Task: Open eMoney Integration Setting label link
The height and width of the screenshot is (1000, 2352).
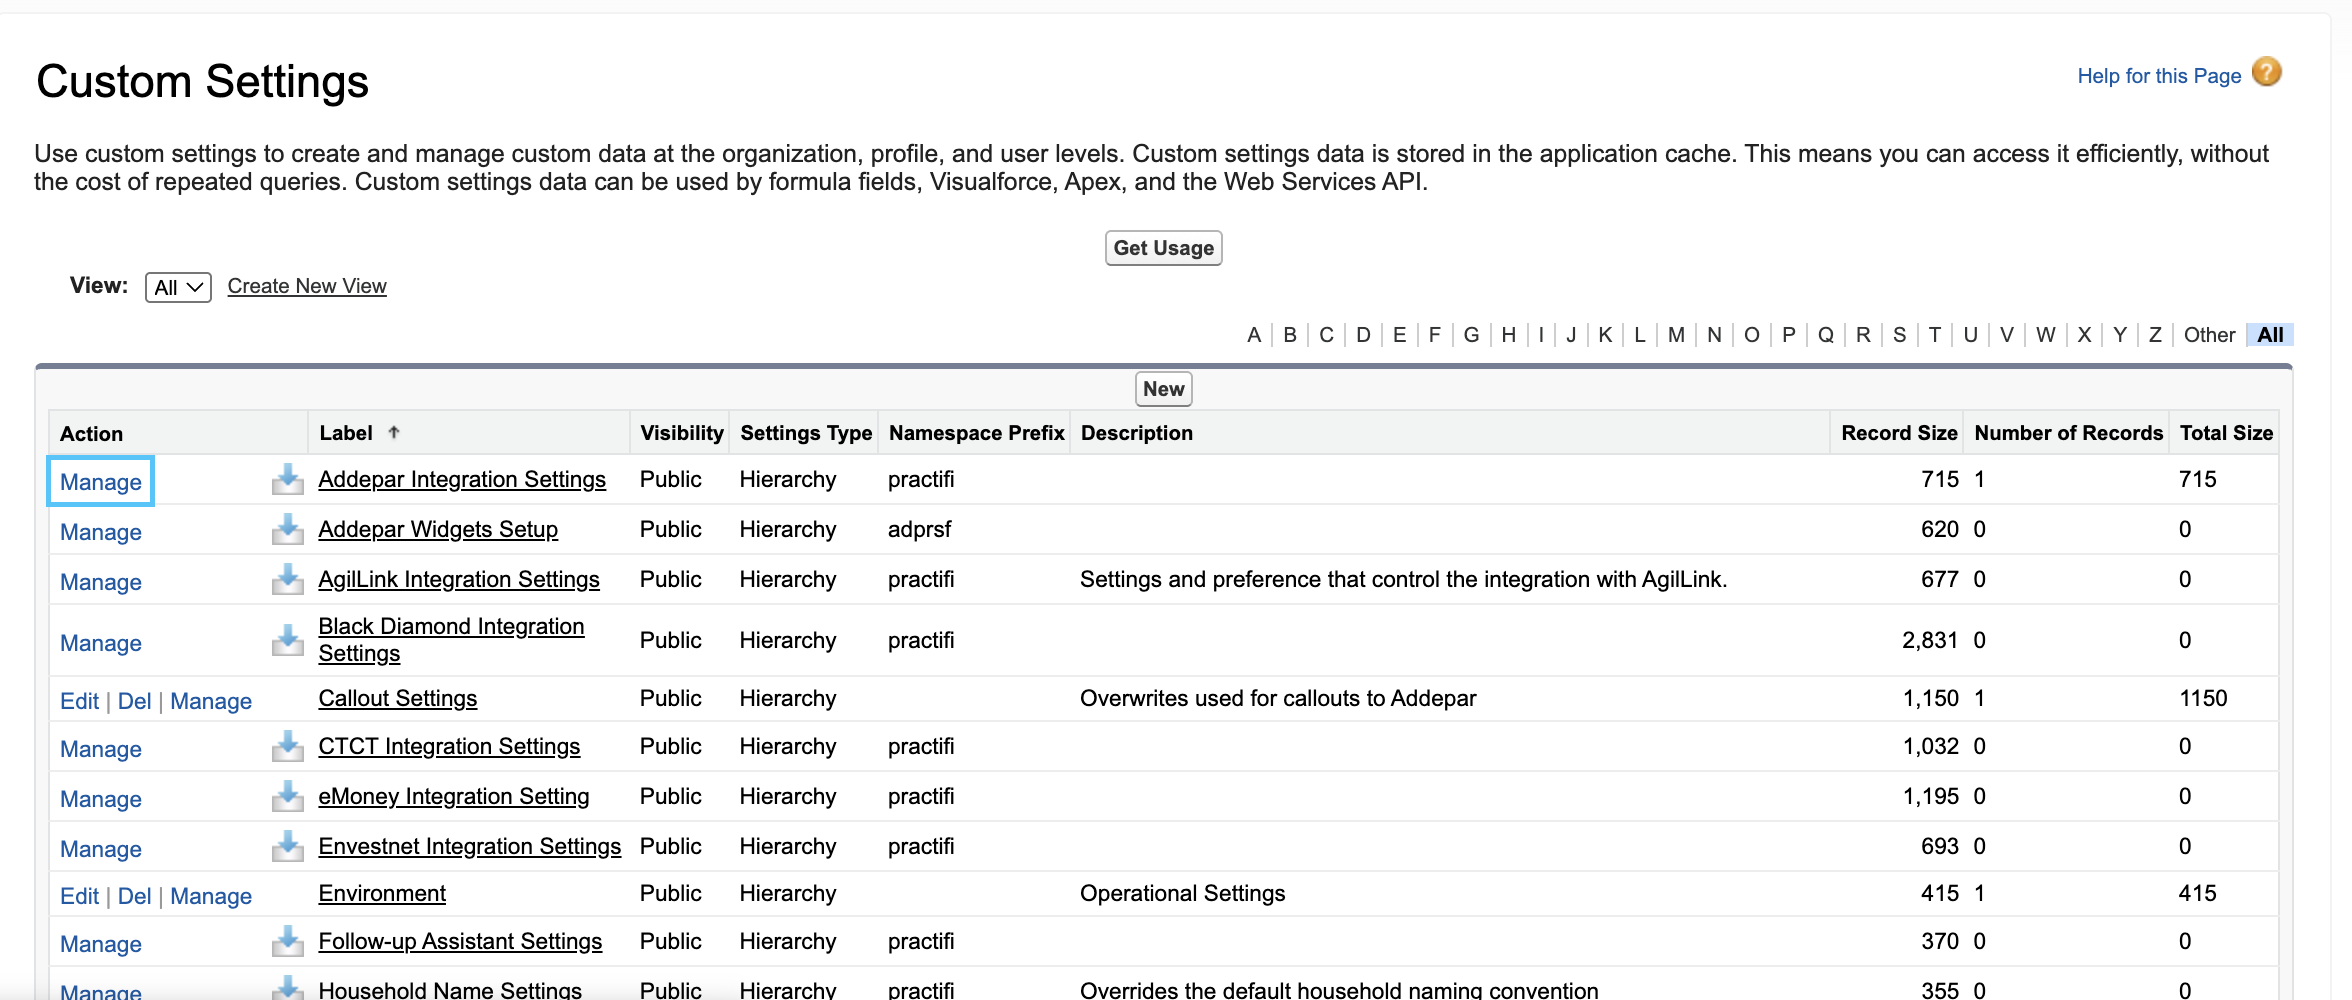Action: [x=454, y=796]
